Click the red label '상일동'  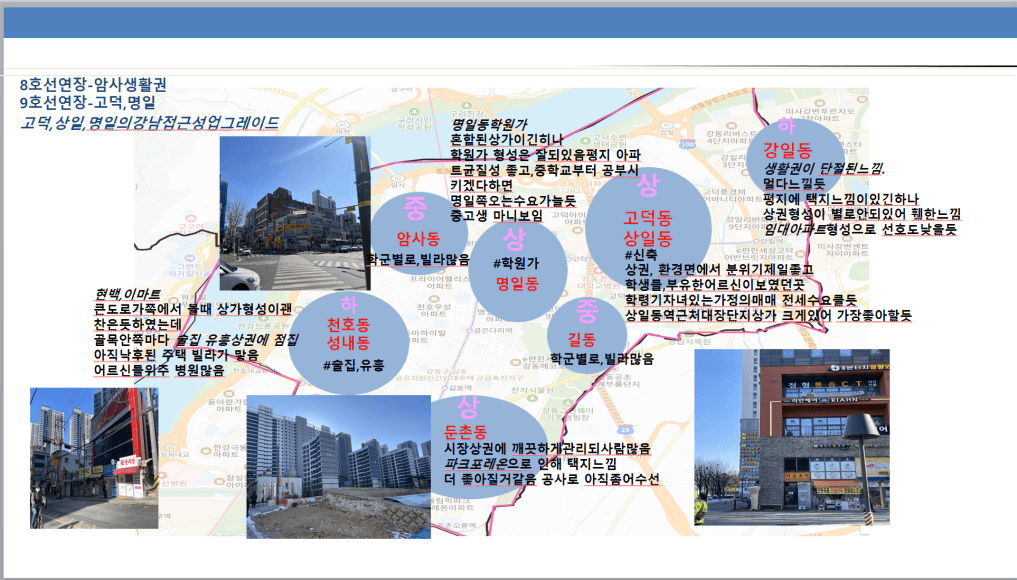[647, 238]
